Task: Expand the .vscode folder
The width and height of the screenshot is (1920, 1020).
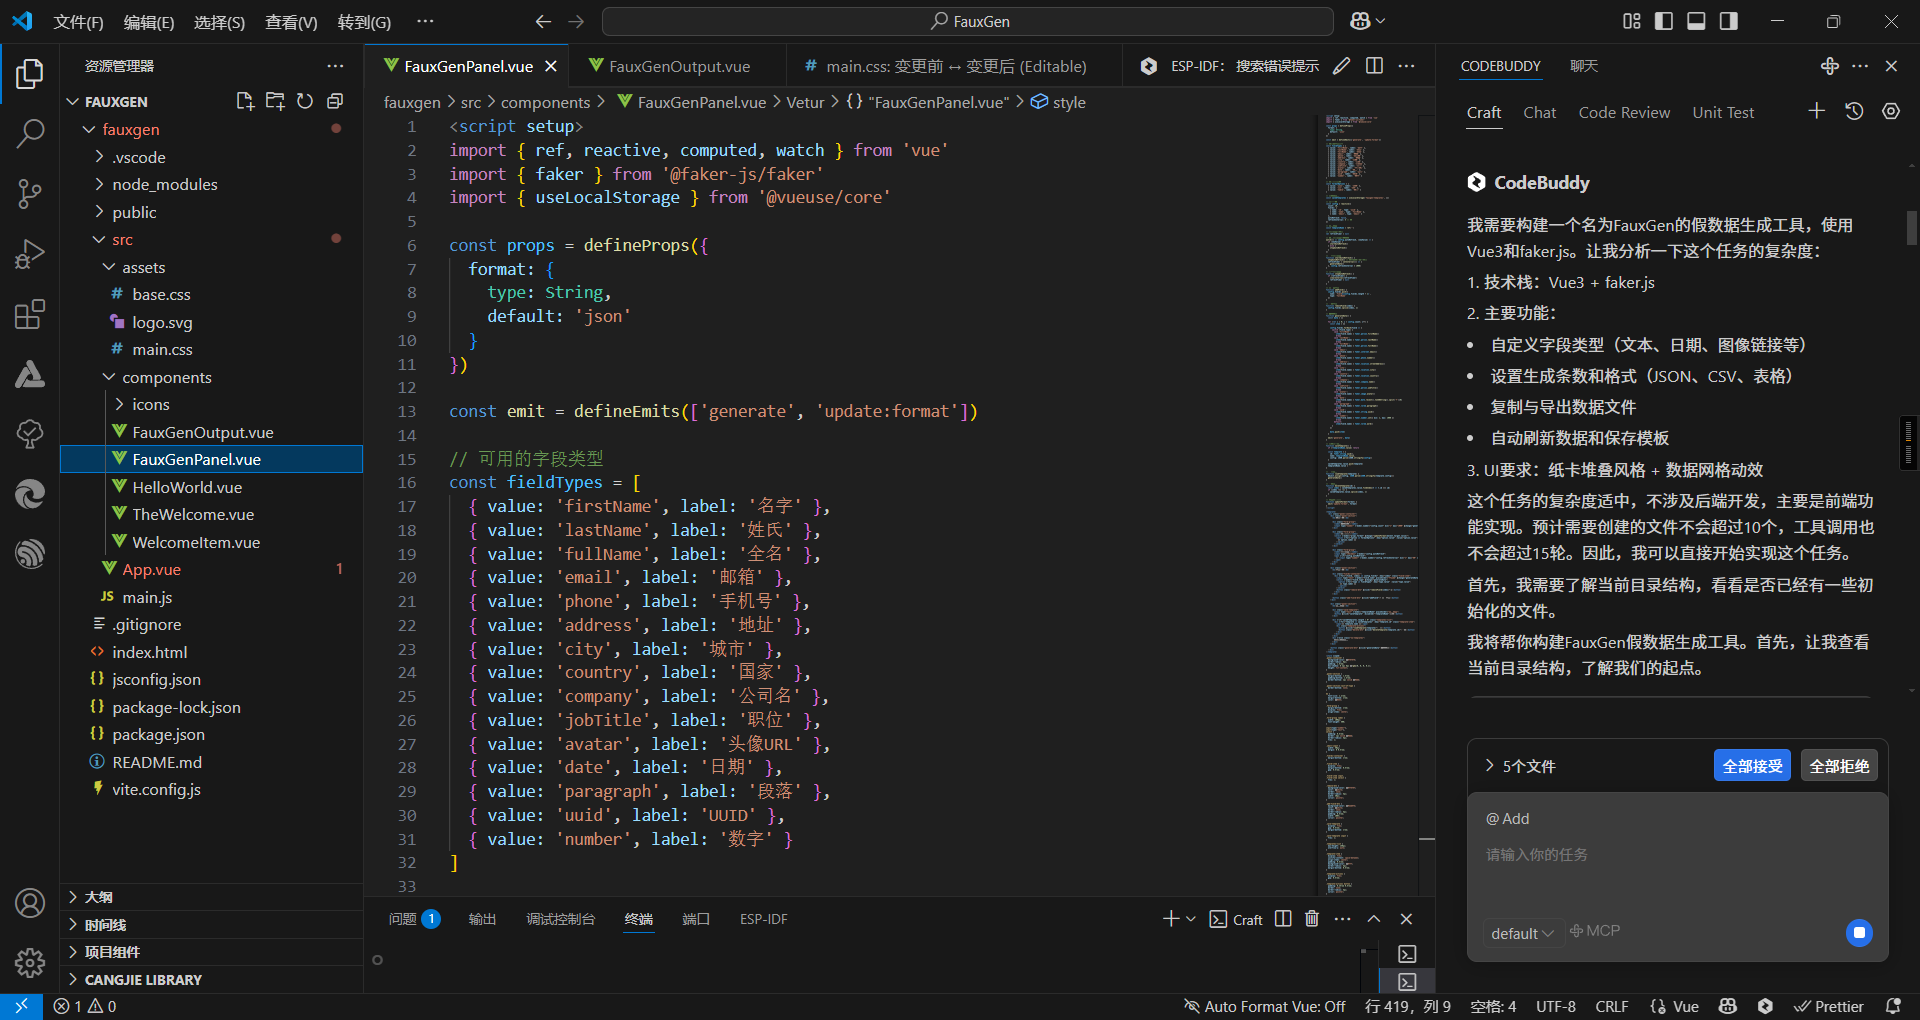Action: click(x=99, y=157)
